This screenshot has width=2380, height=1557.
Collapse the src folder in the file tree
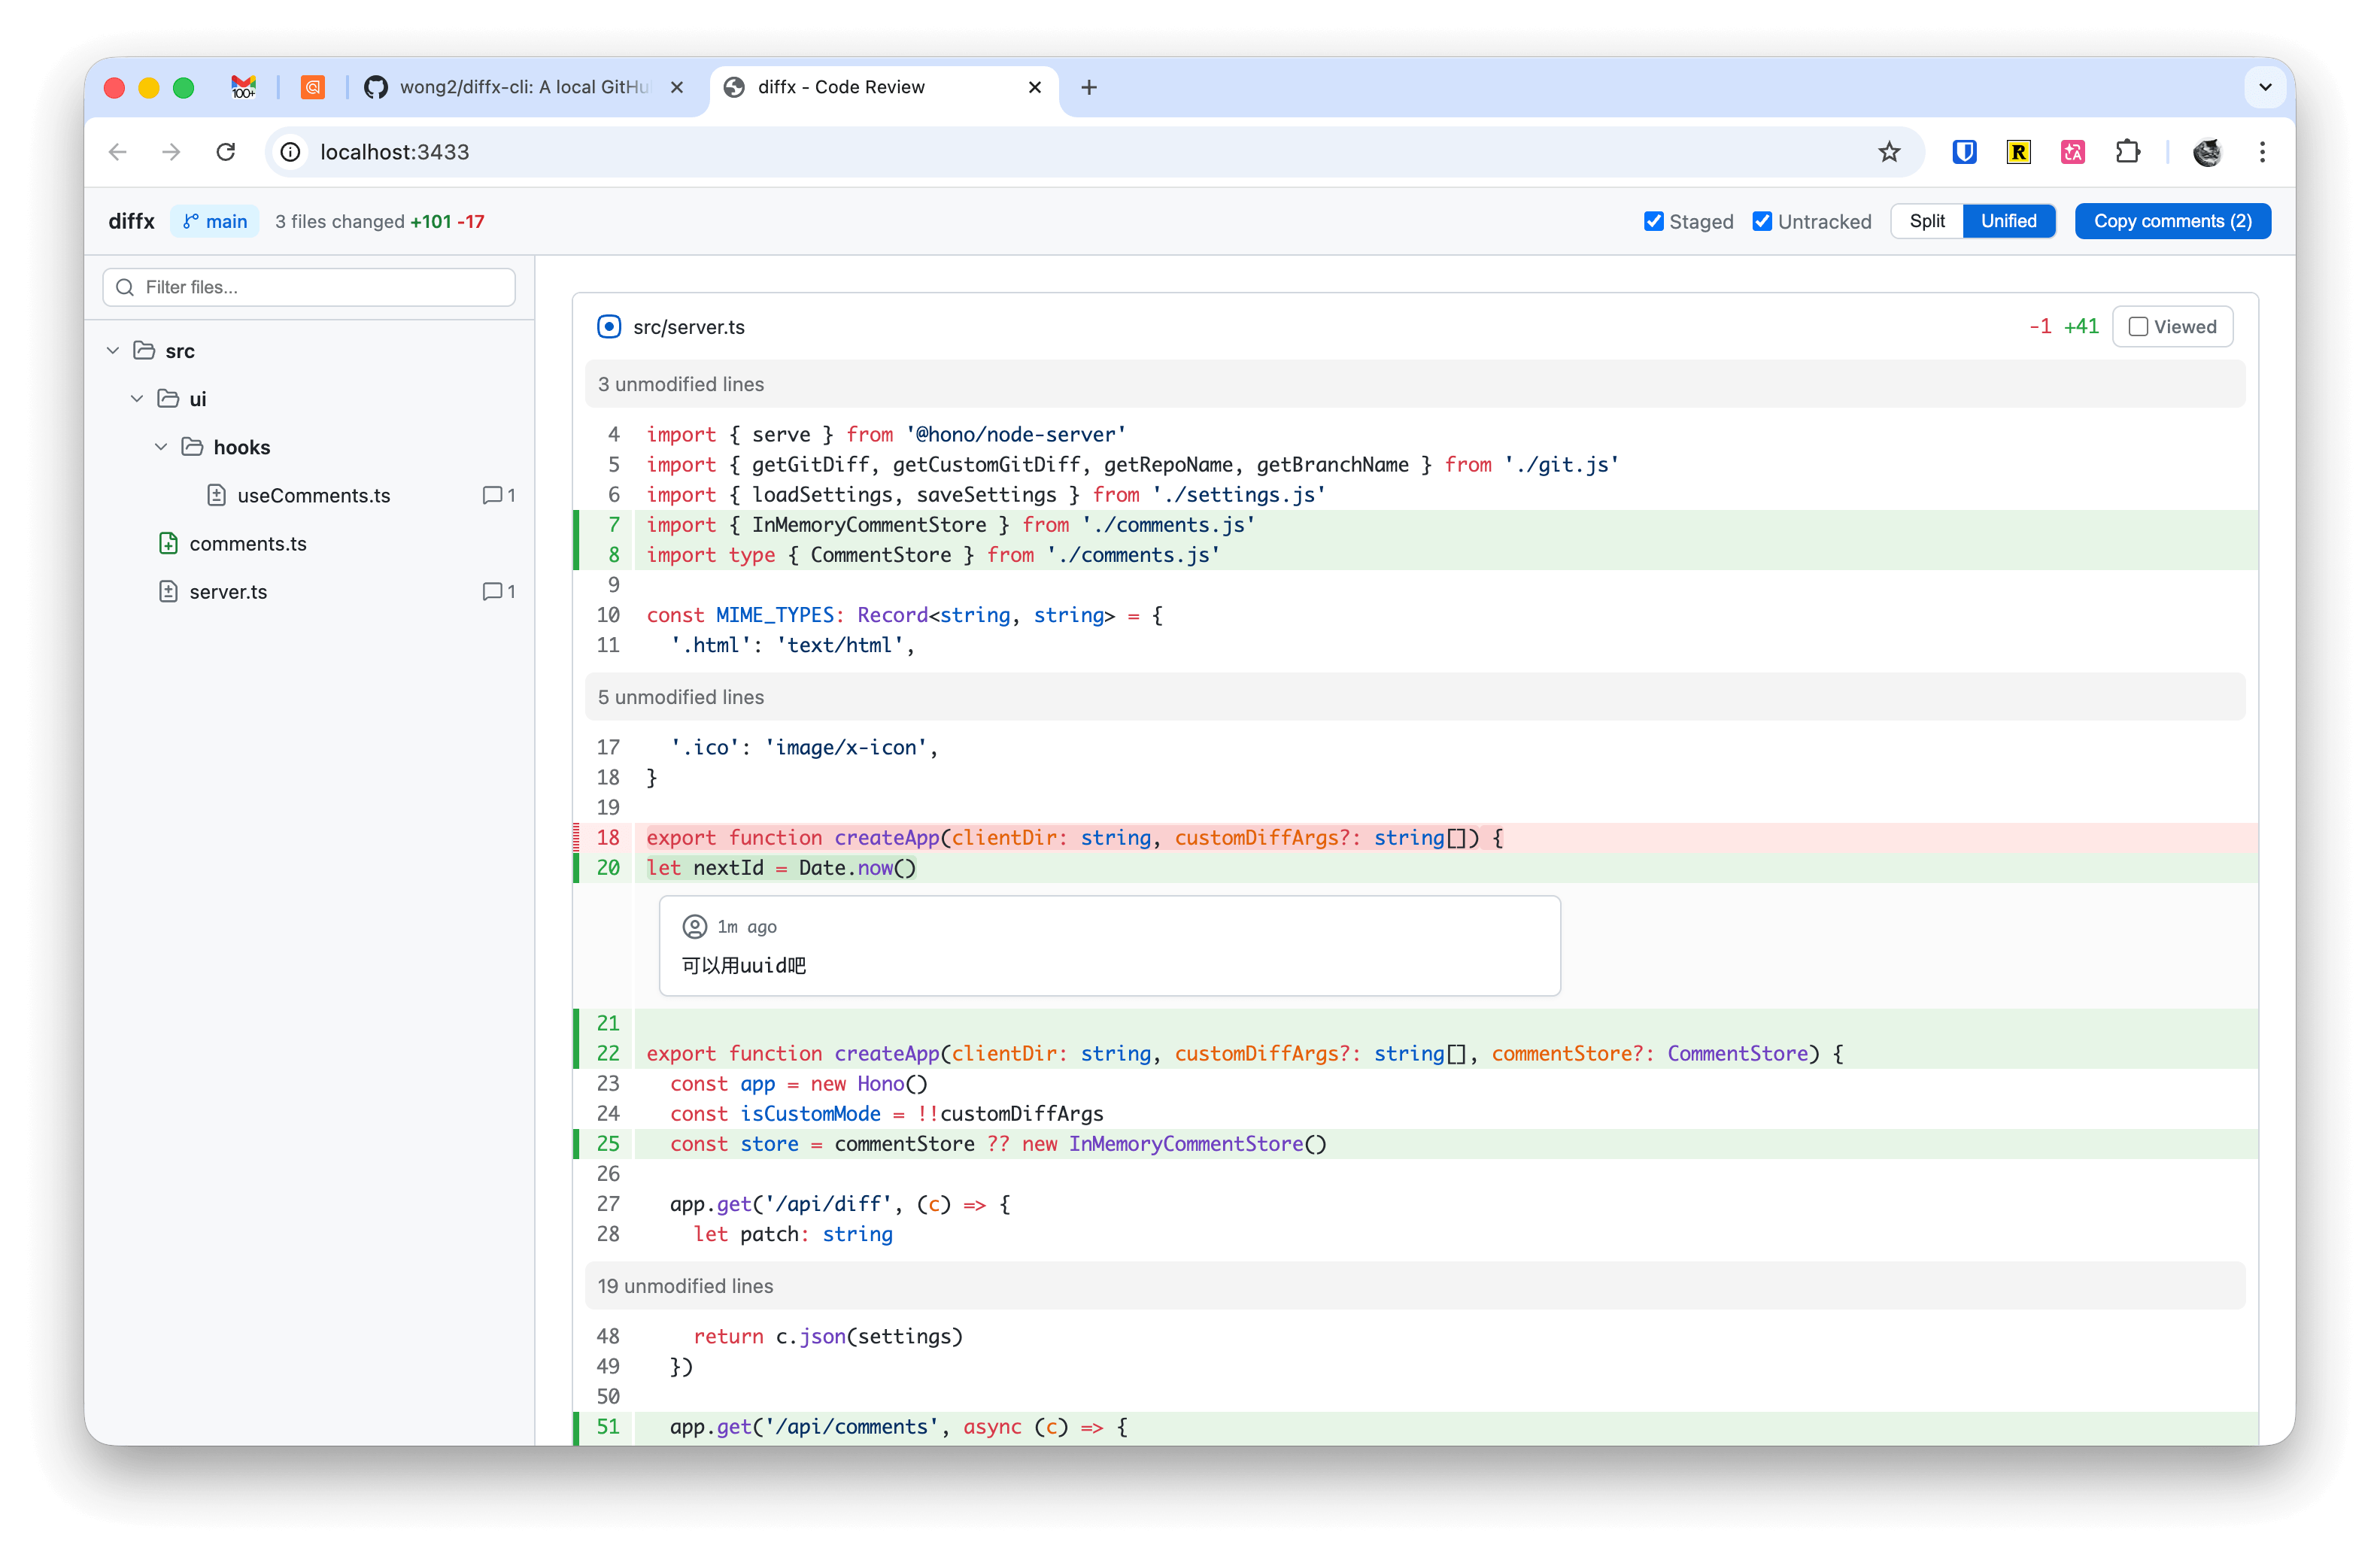pos(112,350)
